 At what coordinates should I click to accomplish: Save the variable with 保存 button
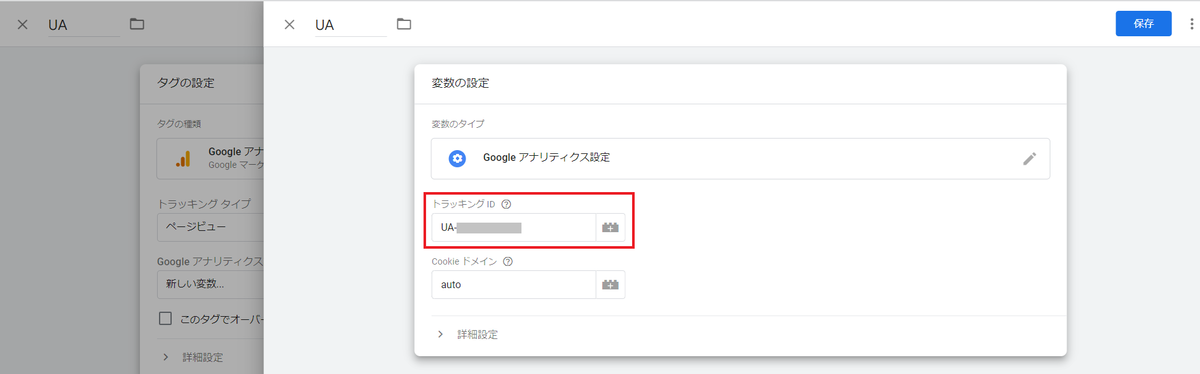tap(1143, 23)
